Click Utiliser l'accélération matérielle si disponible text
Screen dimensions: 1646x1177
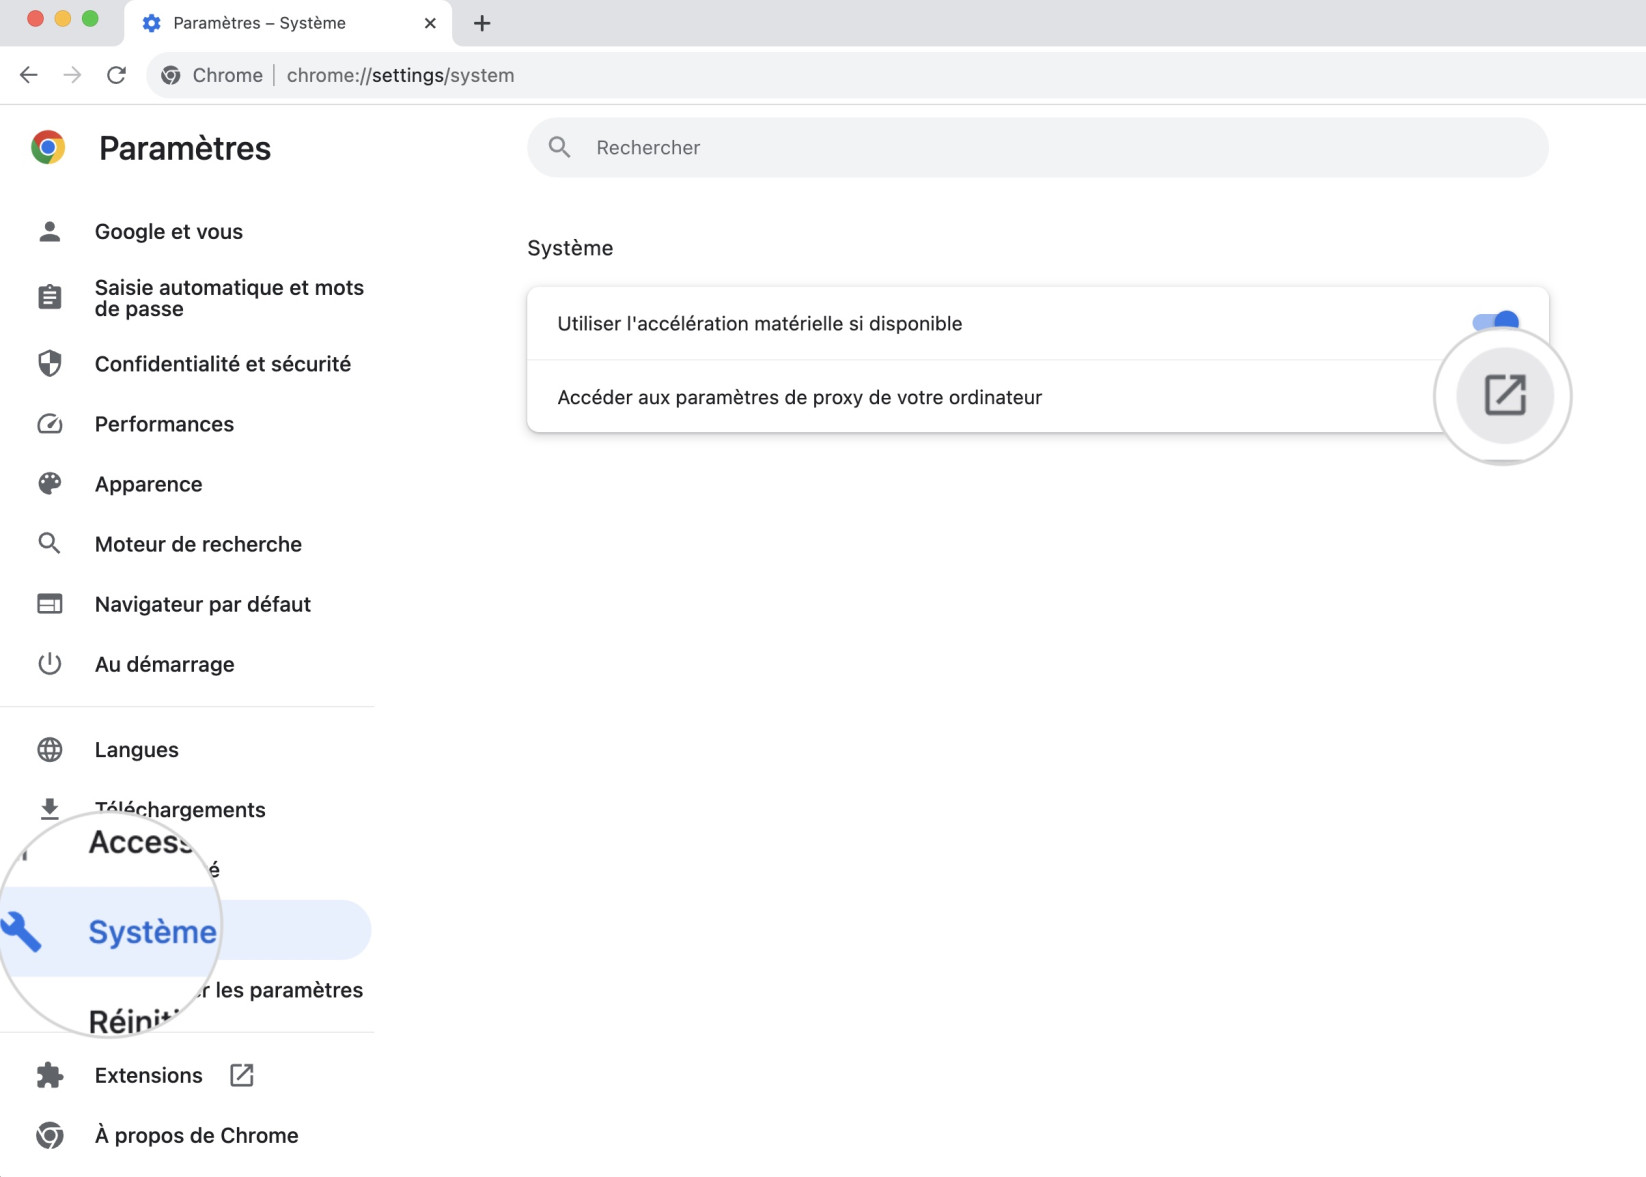click(759, 324)
